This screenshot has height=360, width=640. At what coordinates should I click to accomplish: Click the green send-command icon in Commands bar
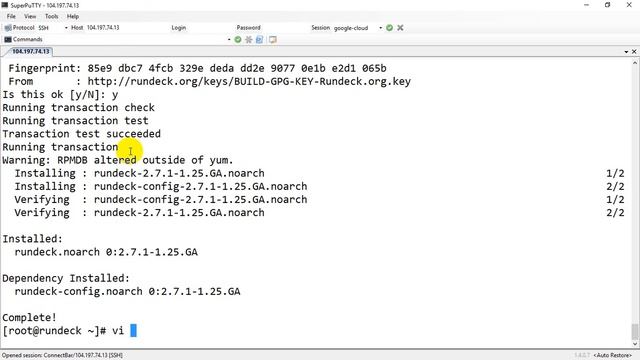tap(238, 40)
